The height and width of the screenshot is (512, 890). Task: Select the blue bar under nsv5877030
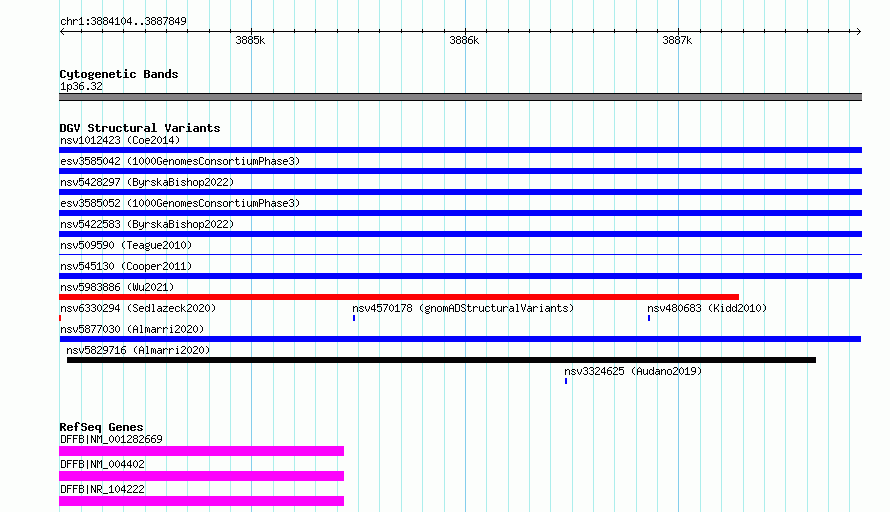tap(460, 339)
